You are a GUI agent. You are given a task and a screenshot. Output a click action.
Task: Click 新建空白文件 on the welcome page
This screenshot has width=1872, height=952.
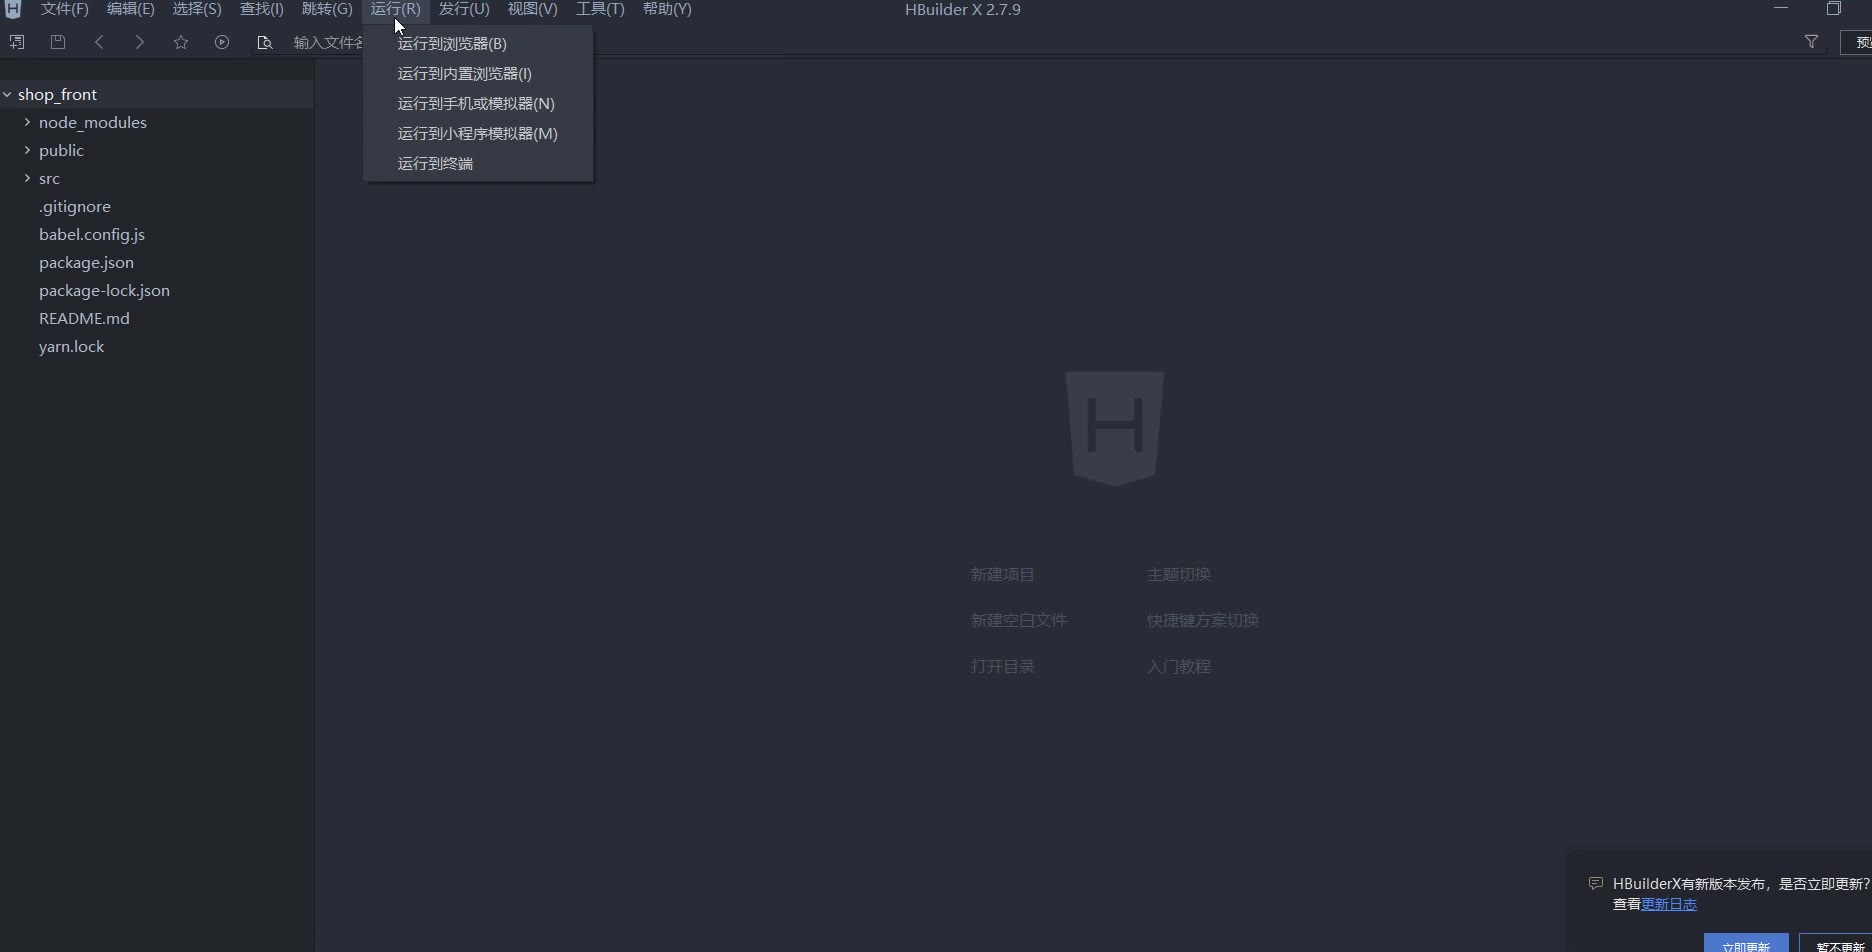point(1018,621)
